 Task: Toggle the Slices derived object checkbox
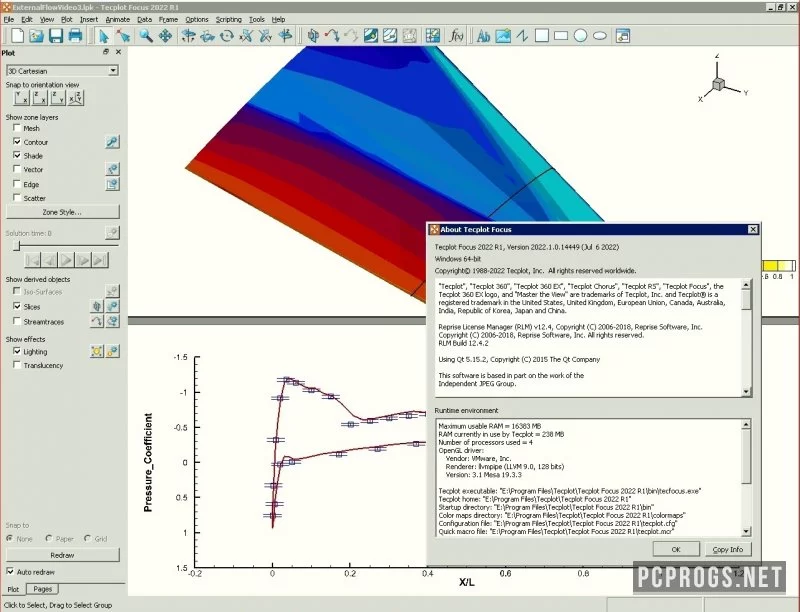(17, 307)
